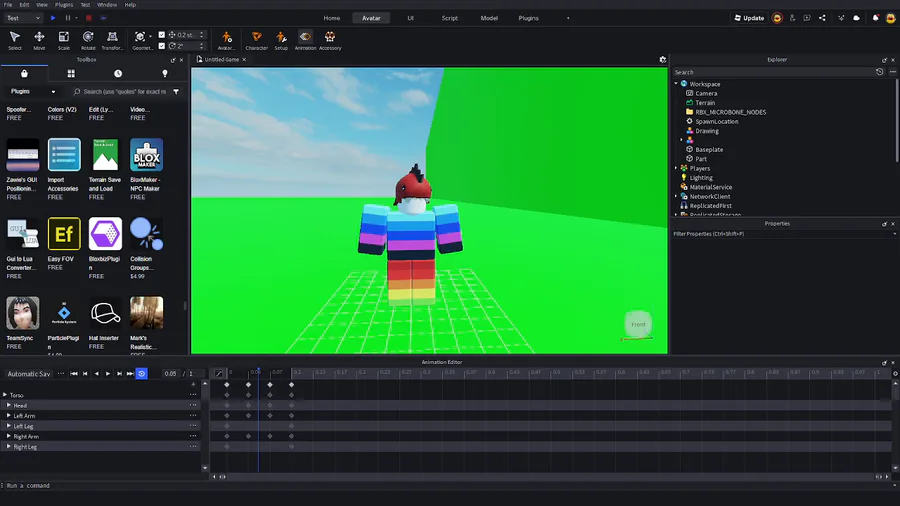Open the Accessory tool
This screenshot has width=900, height=506.
click(x=330, y=40)
